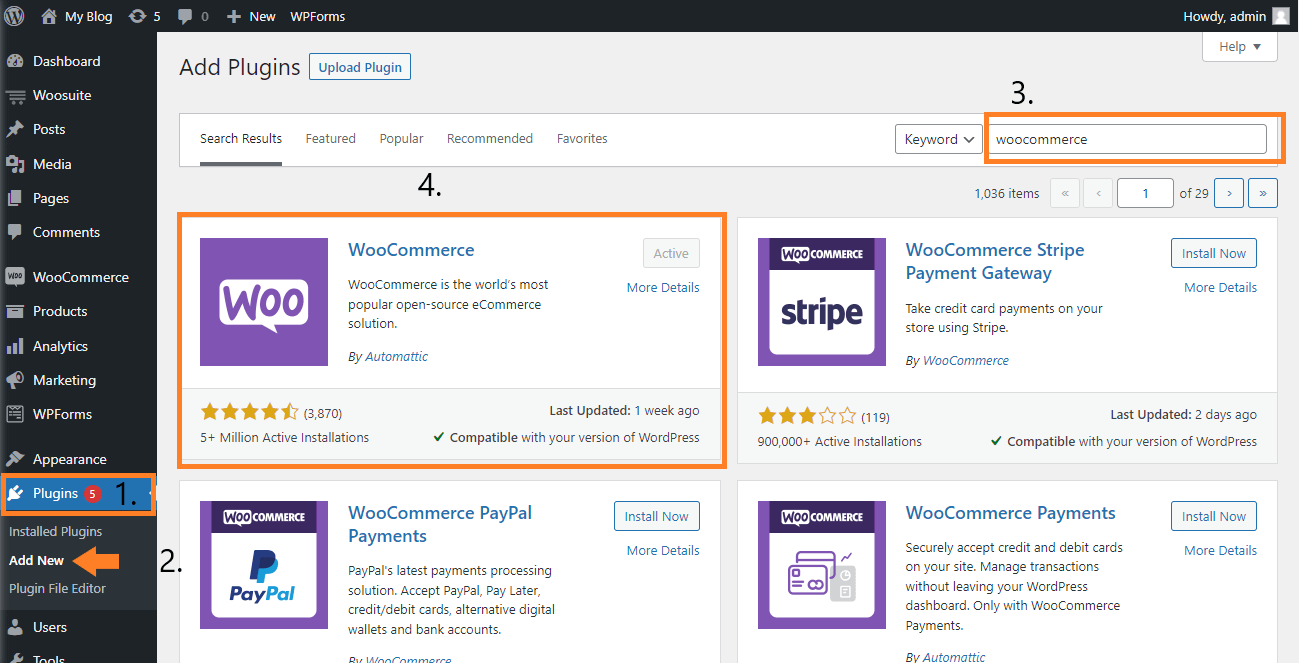This screenshot has height=663, width=1299.
Task: Install WooCommerce Payments now
Action: coord(1214,516)
